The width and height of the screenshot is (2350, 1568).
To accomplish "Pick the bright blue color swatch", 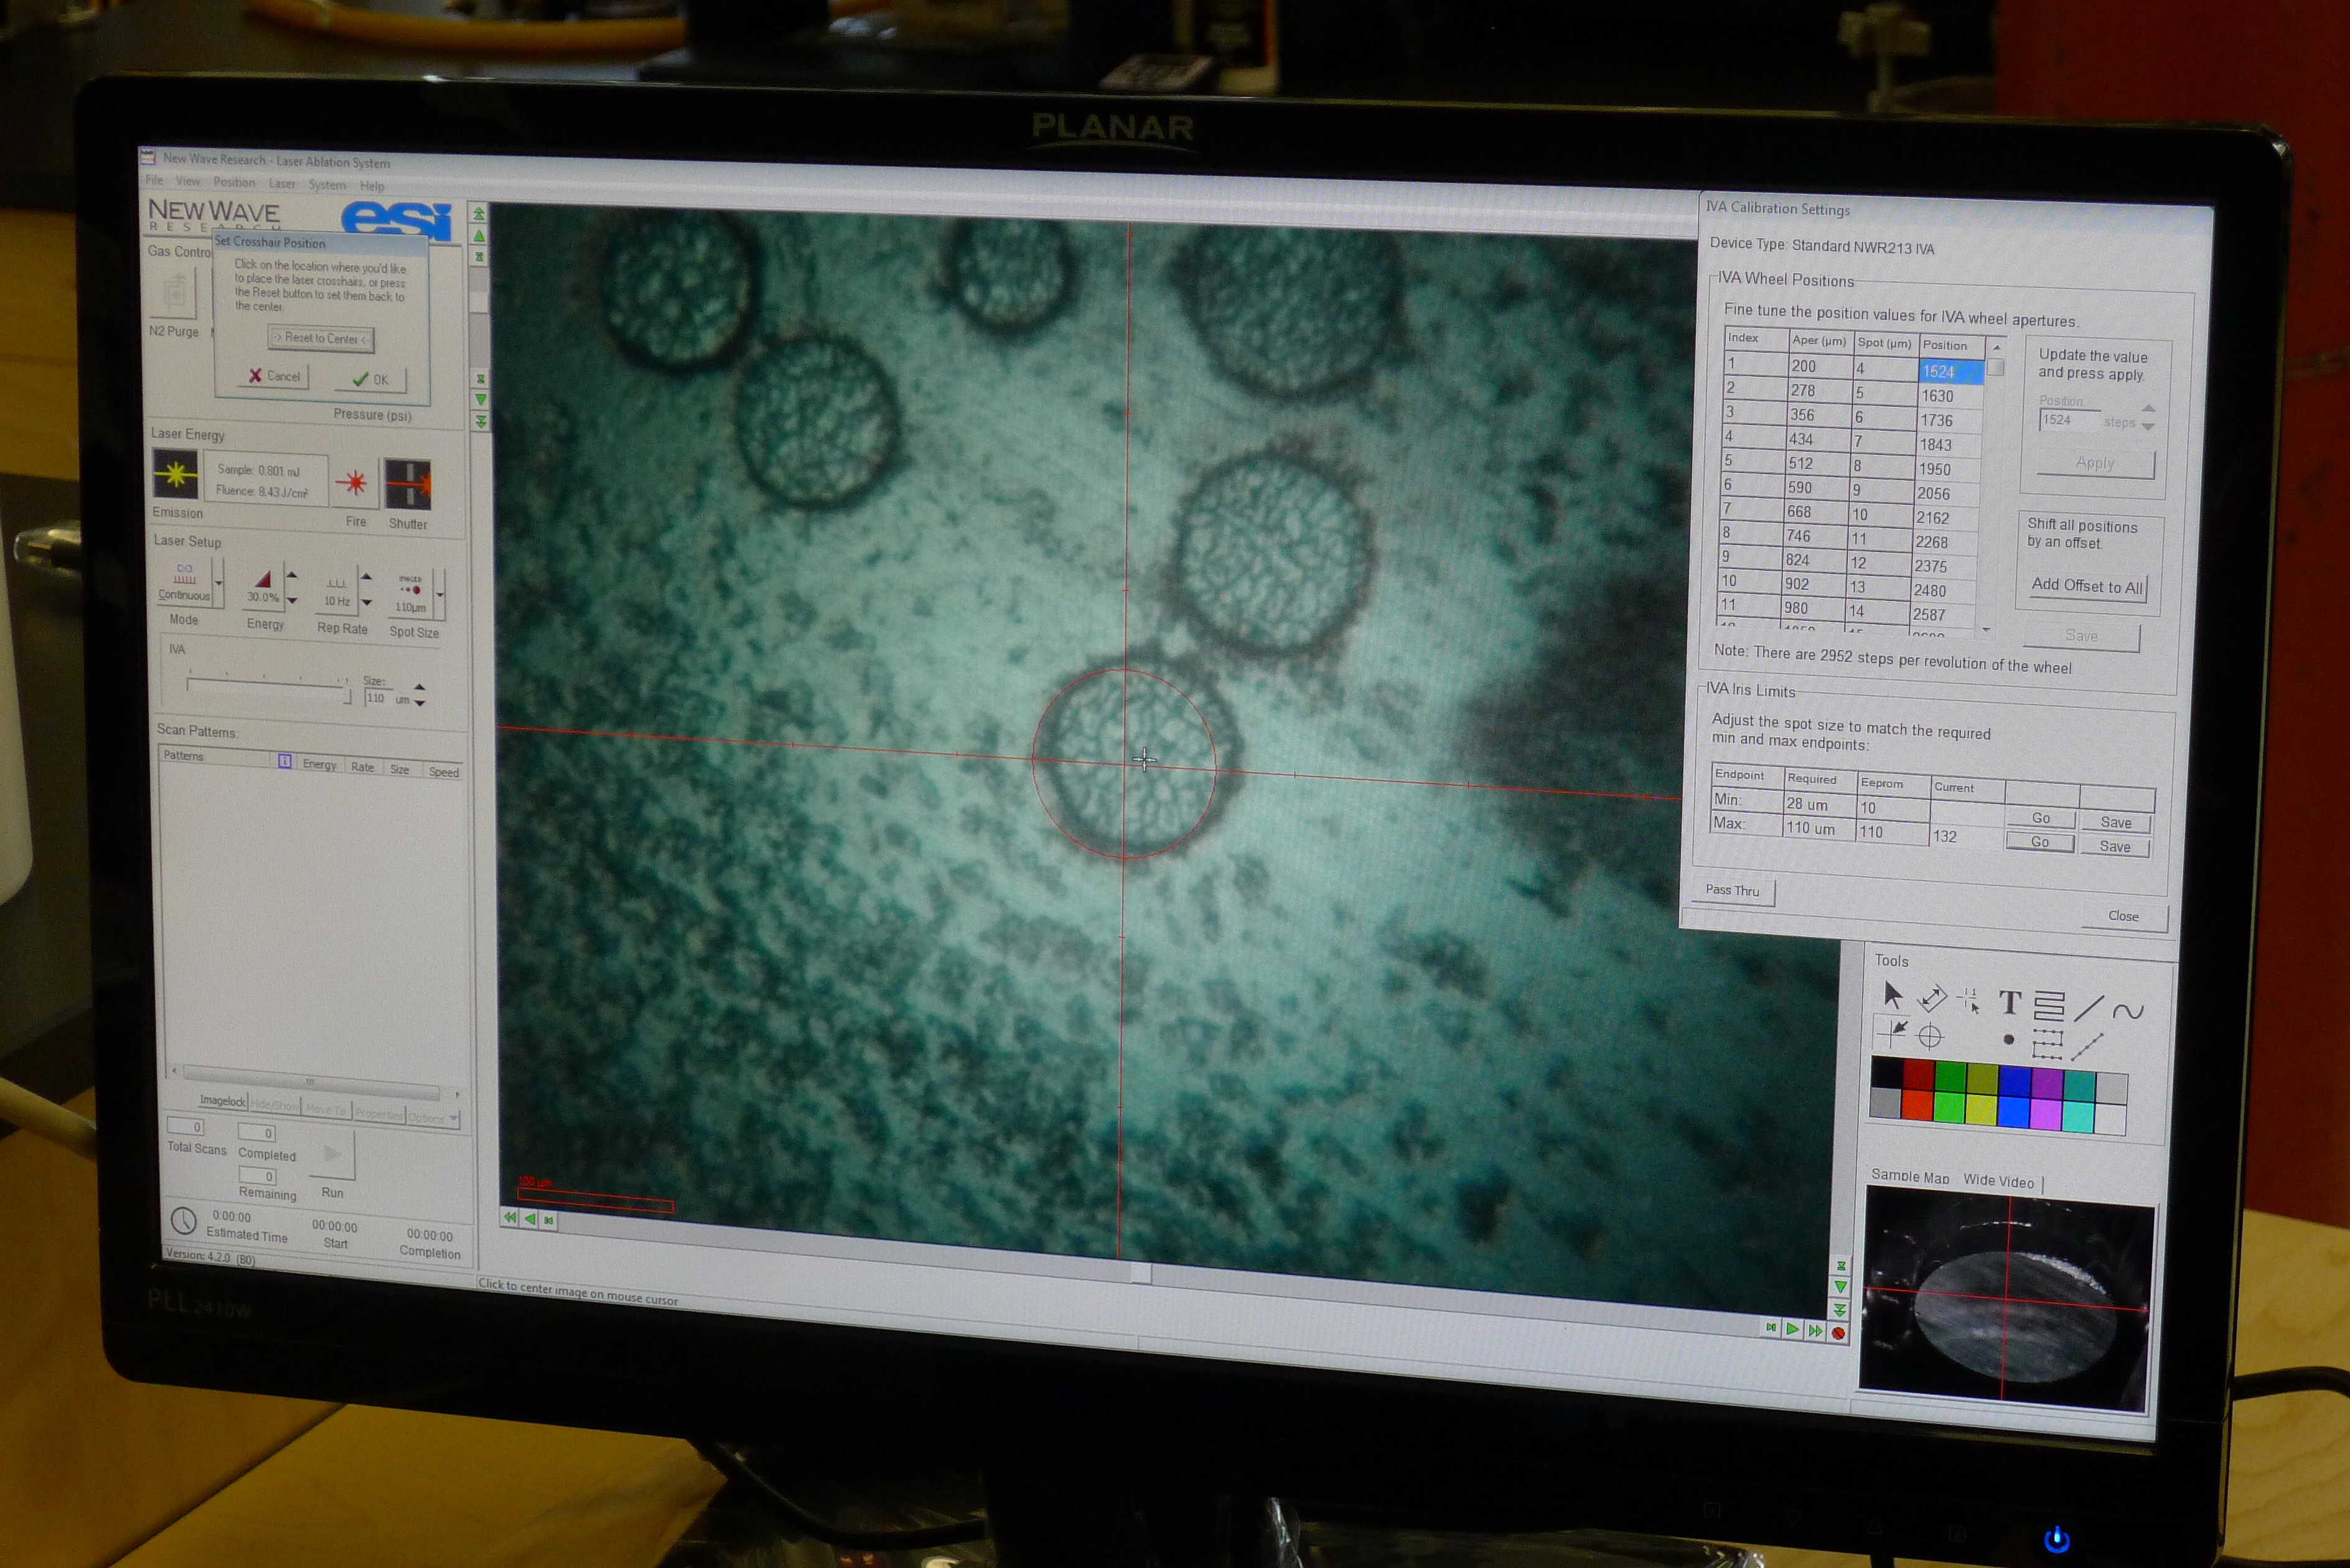I will (2013, 1112).
